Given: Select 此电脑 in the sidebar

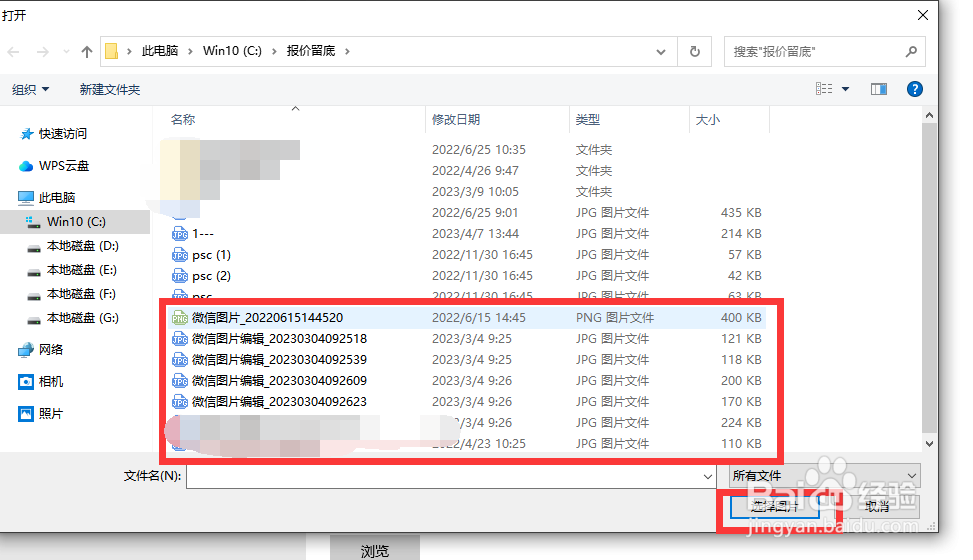Looking at the screenshot, I should point(56,197).
